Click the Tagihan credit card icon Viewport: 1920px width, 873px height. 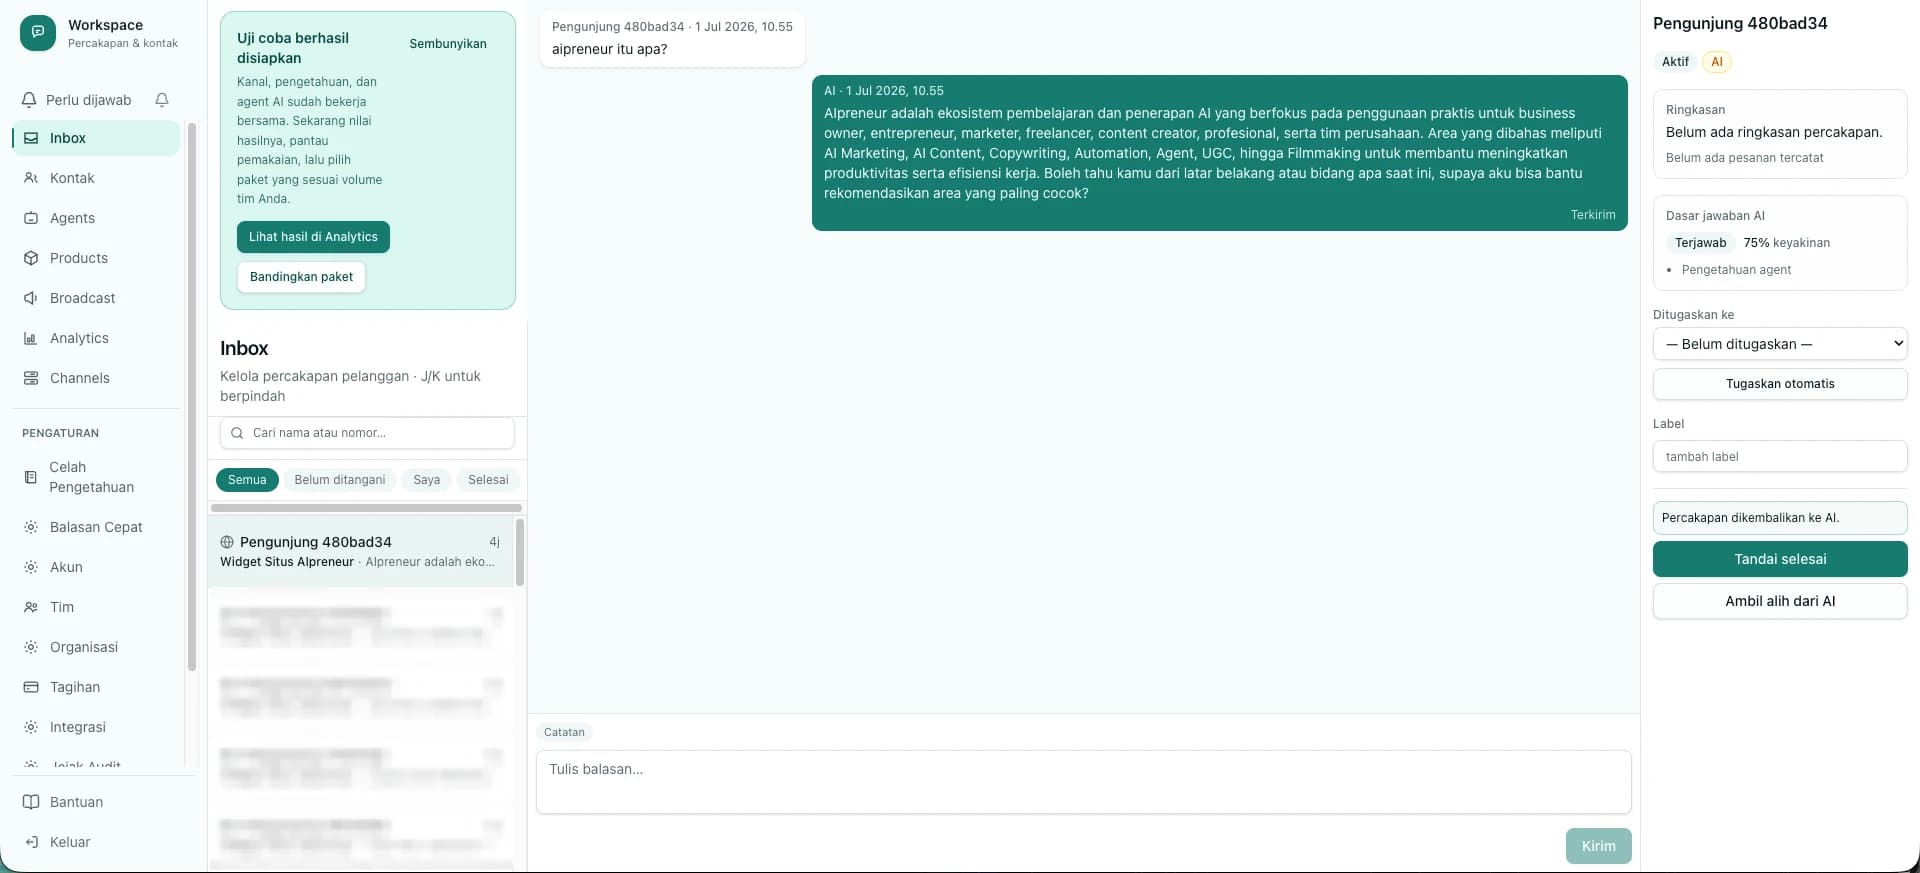pyautogui.click(x=31, y=687)
